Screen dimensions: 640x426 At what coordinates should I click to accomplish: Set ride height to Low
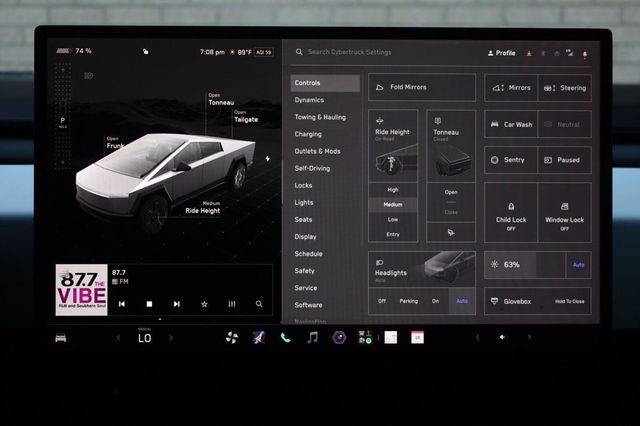[393, 220]
